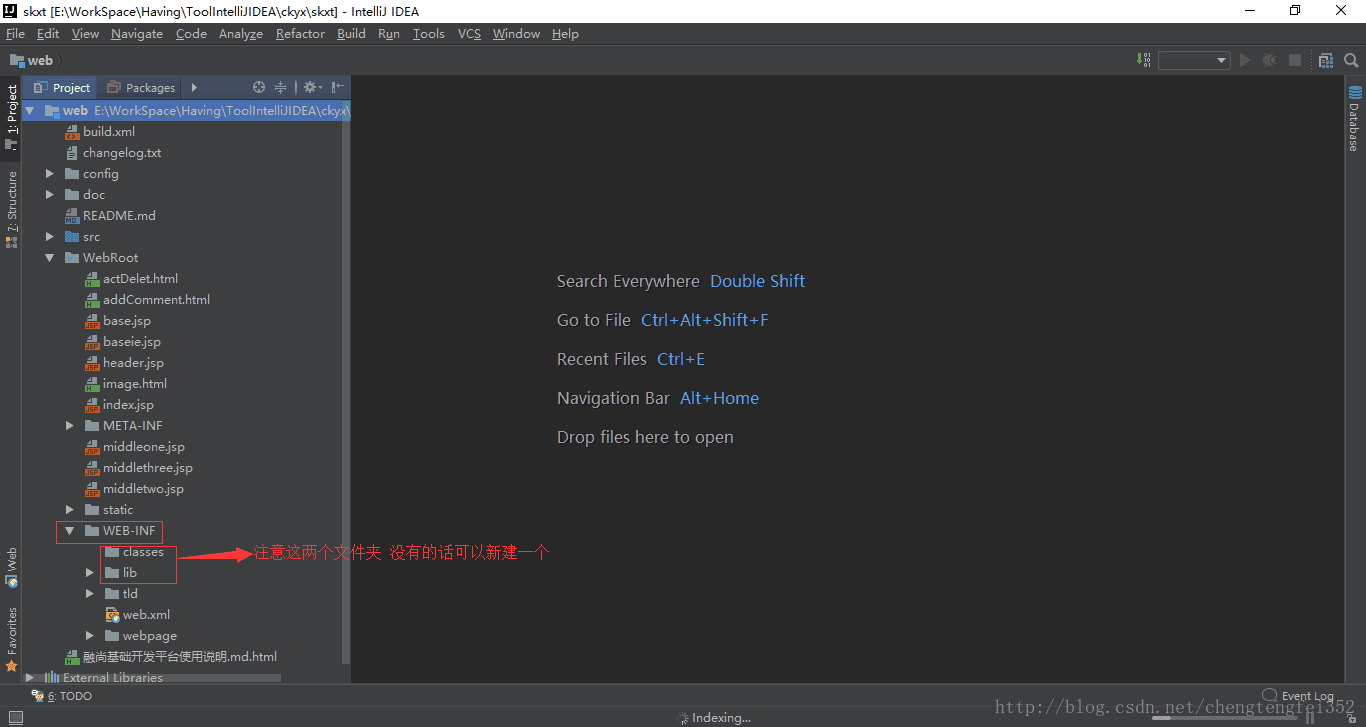This screenshot has height=727, width=1366.
Task: Expand the tld folder
Action: (90, 594)
